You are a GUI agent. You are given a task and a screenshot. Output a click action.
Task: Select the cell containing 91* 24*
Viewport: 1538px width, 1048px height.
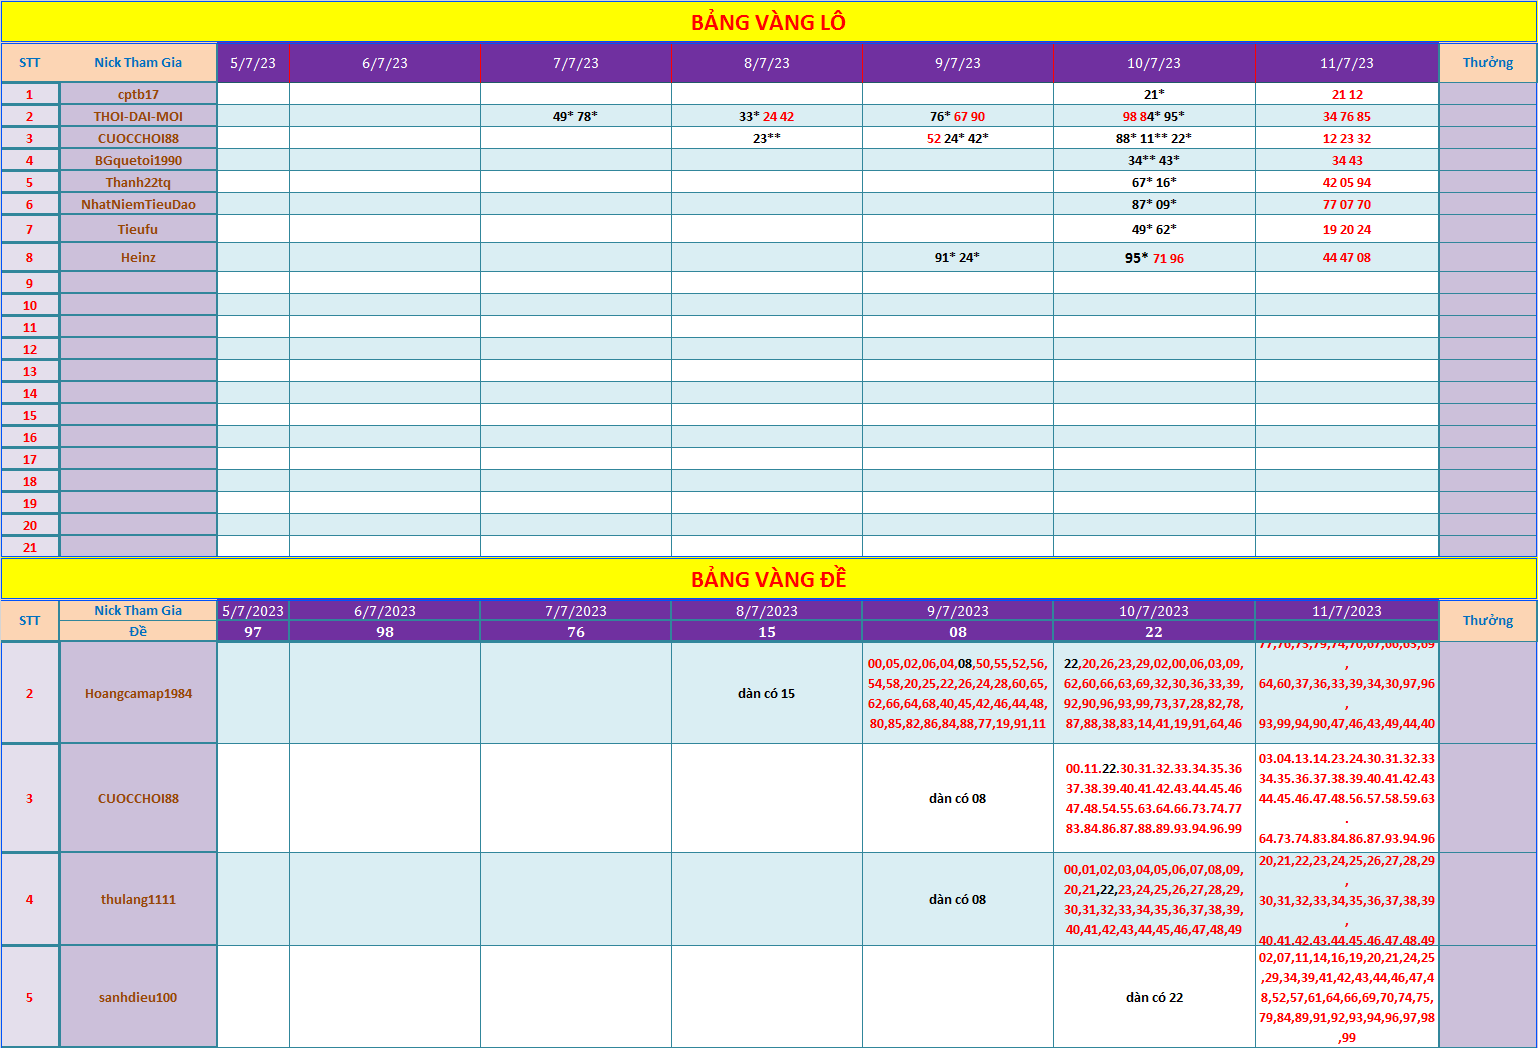957,257
